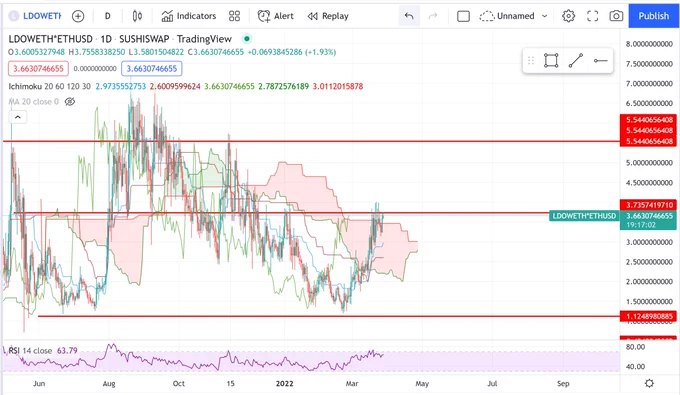Open the candlestick chart type selector
The image size is (680, 395).
click(x=137, y=16)
